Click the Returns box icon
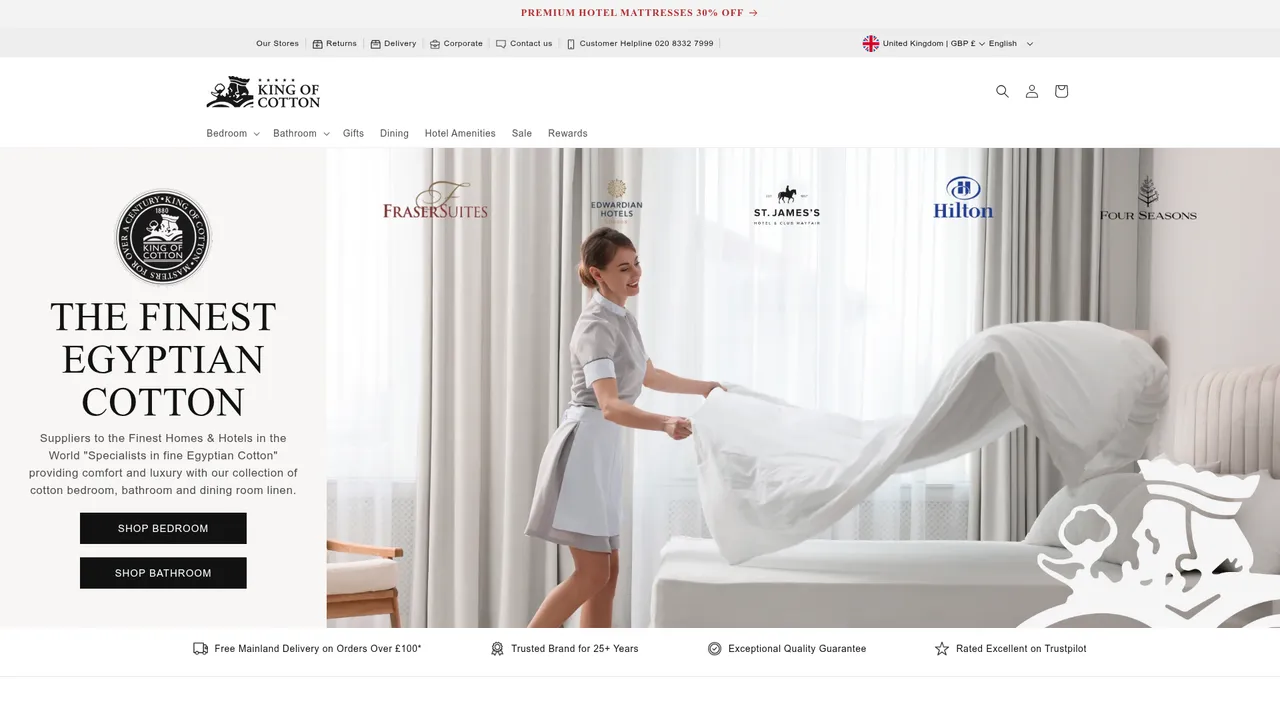The height and width of the screenshot is (720, 1280). 317,44
